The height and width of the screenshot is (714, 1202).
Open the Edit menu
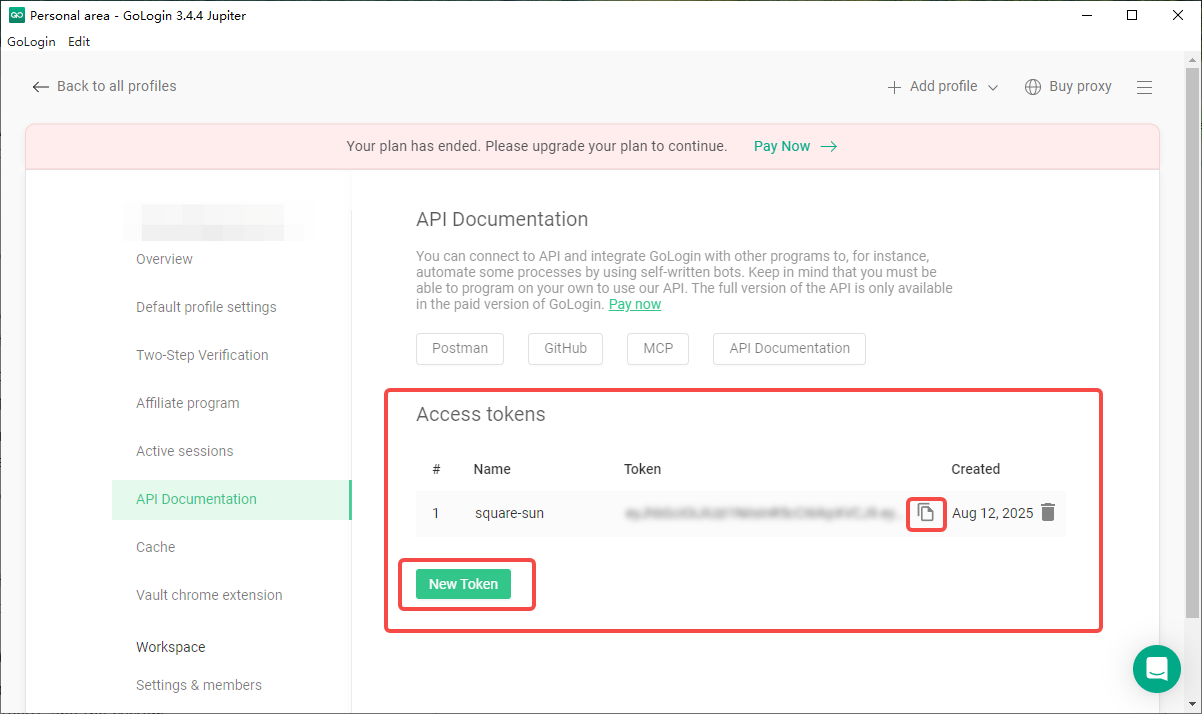coord(79,42)
